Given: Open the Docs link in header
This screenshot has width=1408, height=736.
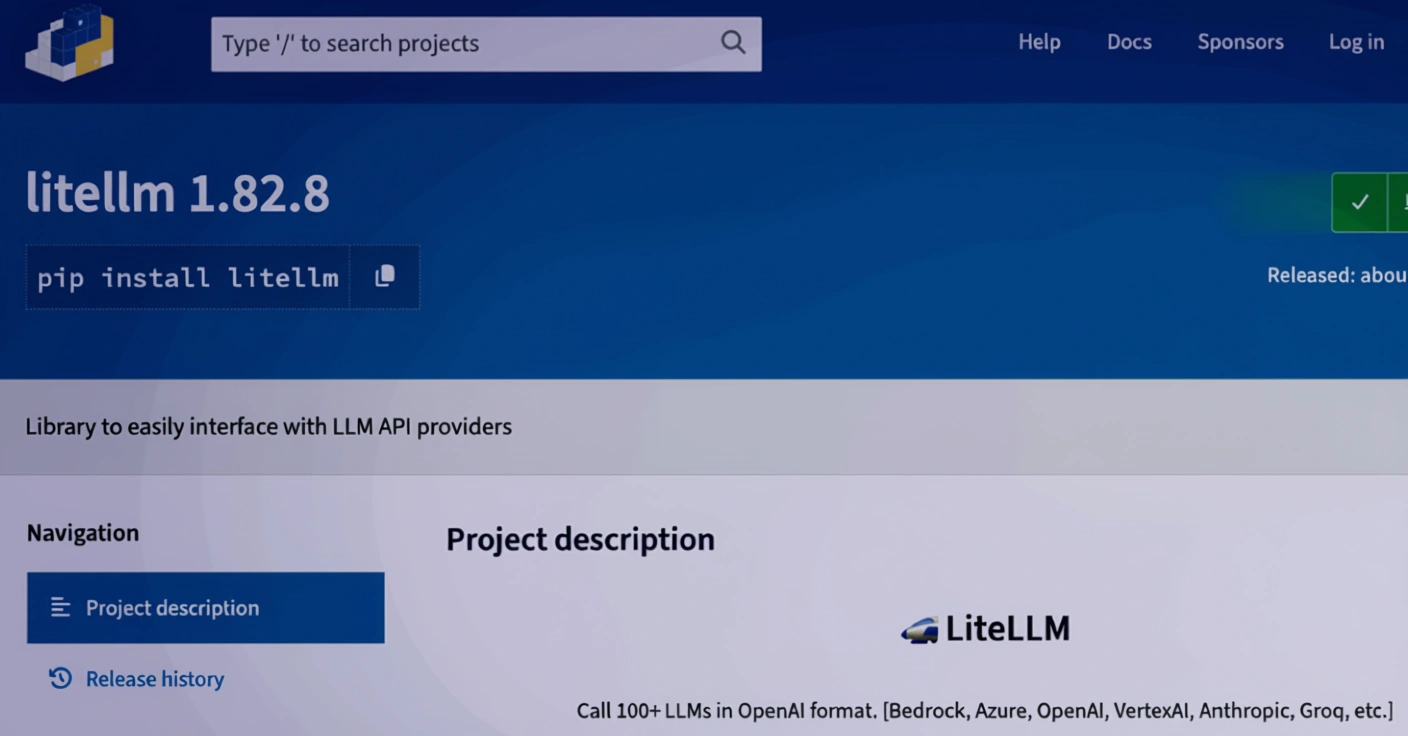Looking at the screenshot, I should [1129, 42].
